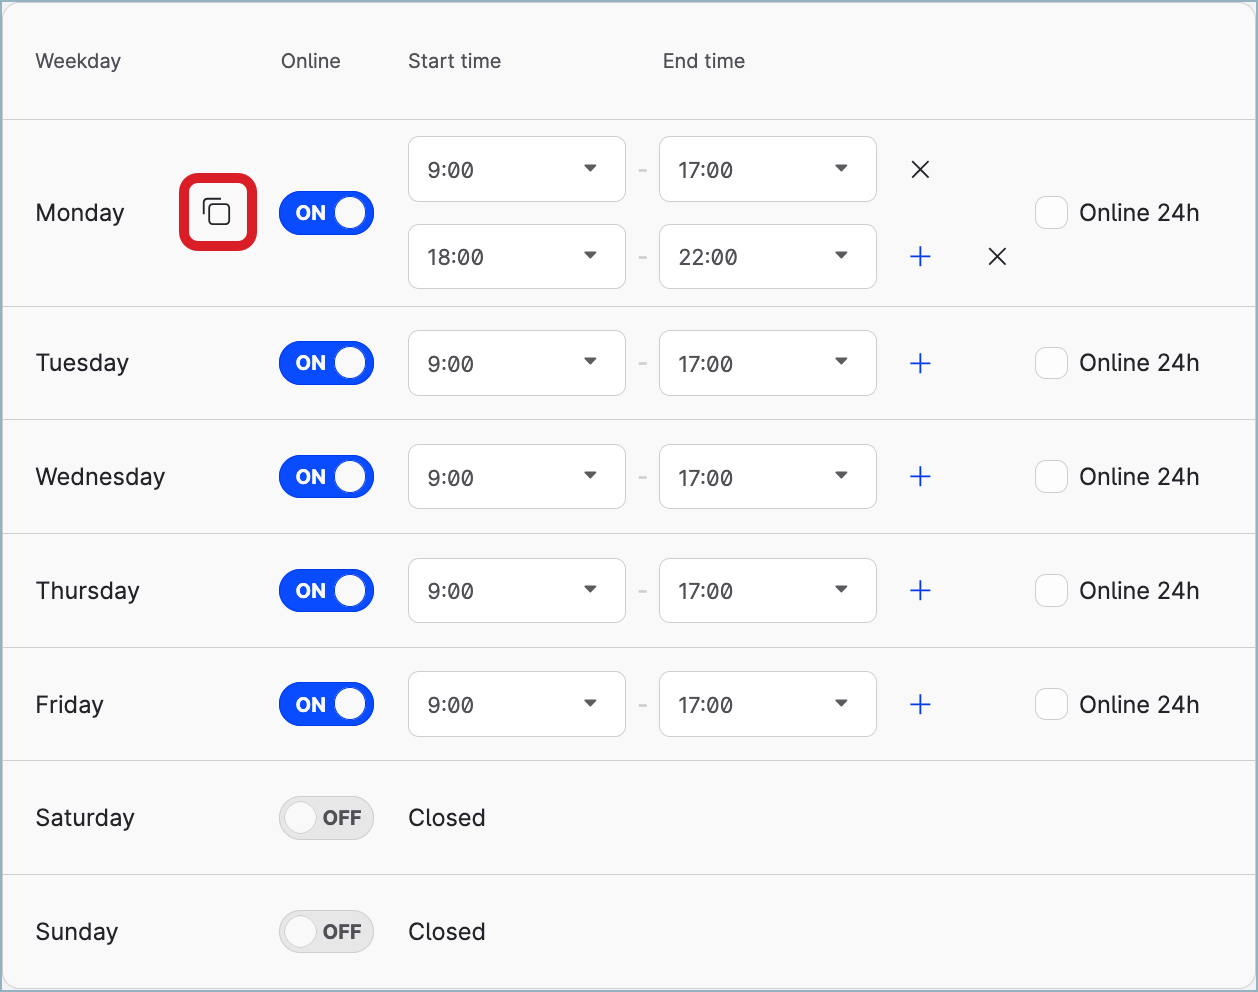Open Monday's 22:00 end time dropdown
The width and height of the screenshot is (1258, 992).
click(x=767, y=257)
